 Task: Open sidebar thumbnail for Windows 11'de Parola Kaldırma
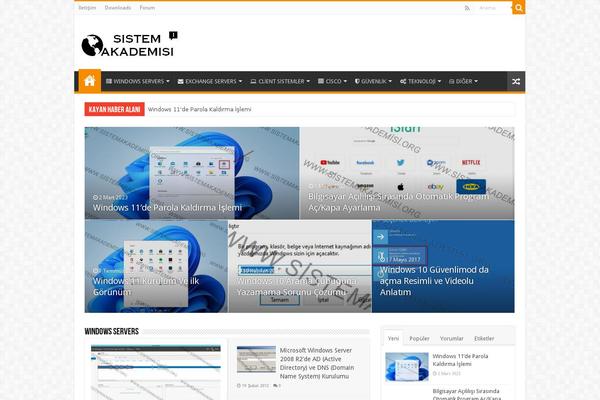(407, 367)
